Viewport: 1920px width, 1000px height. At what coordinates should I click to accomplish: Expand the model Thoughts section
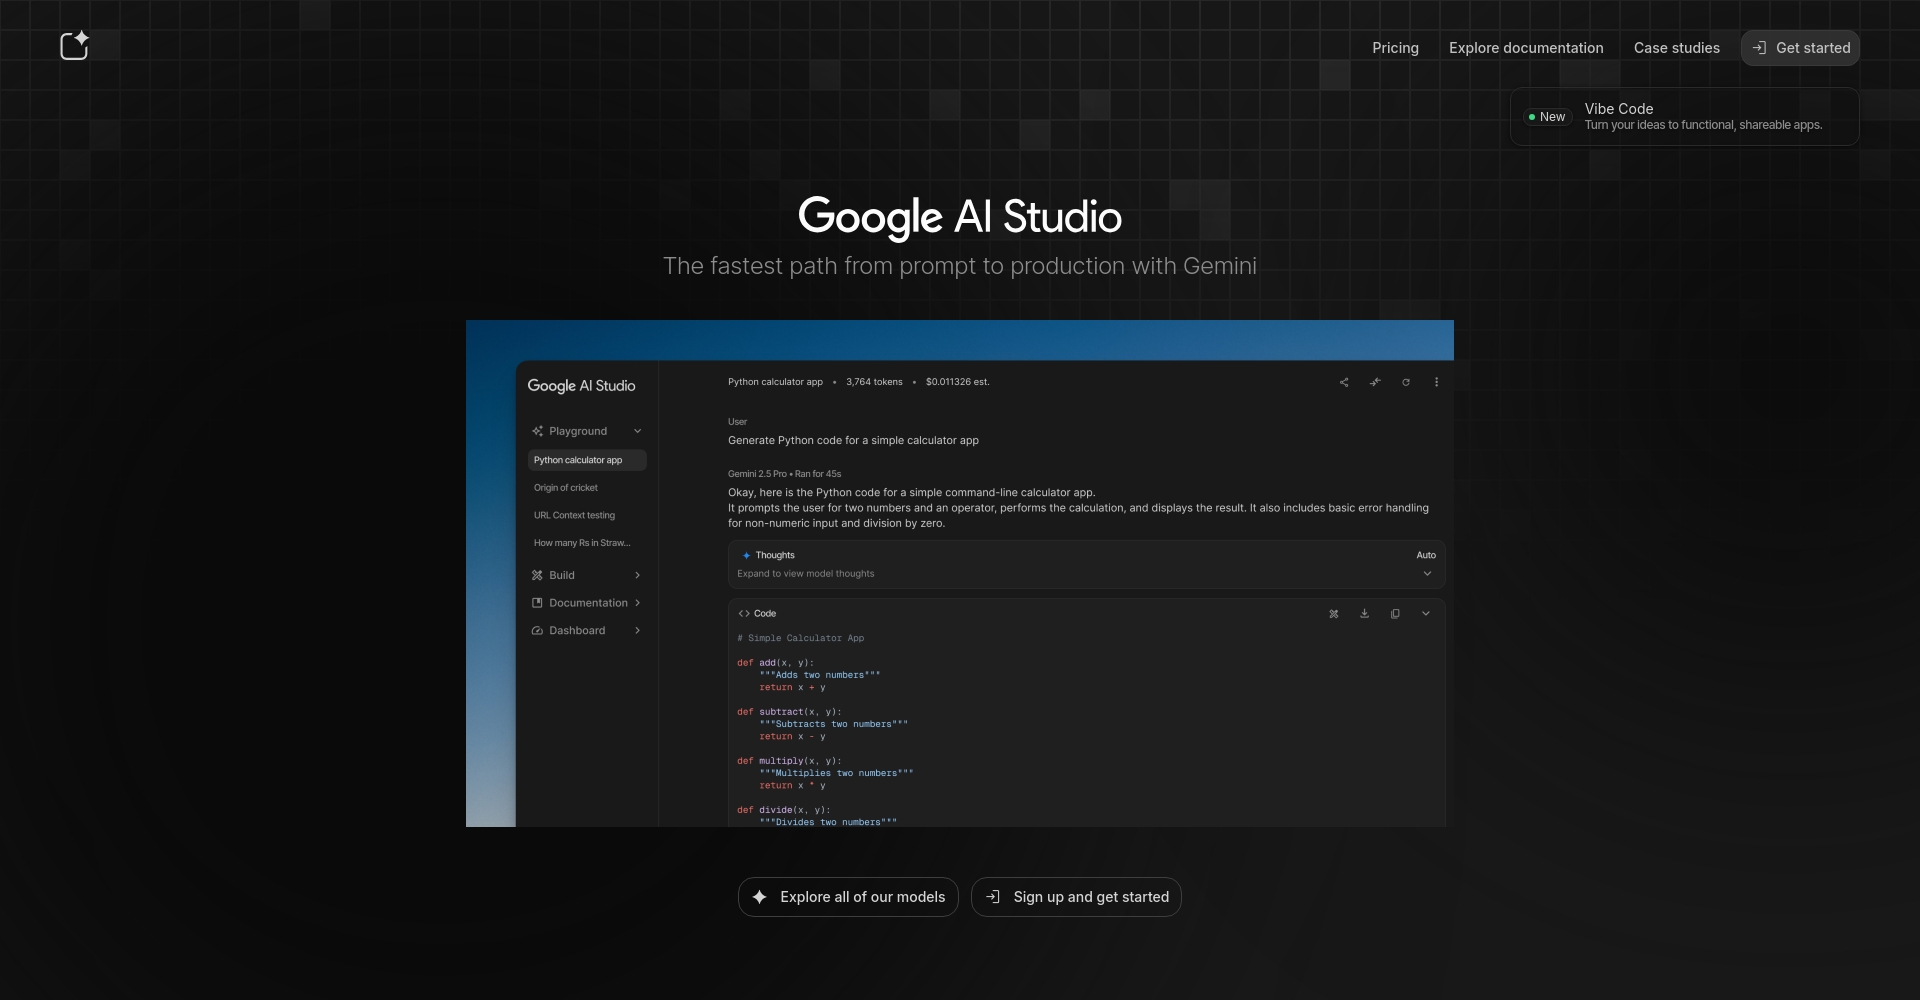click(x=1427, y=573)
